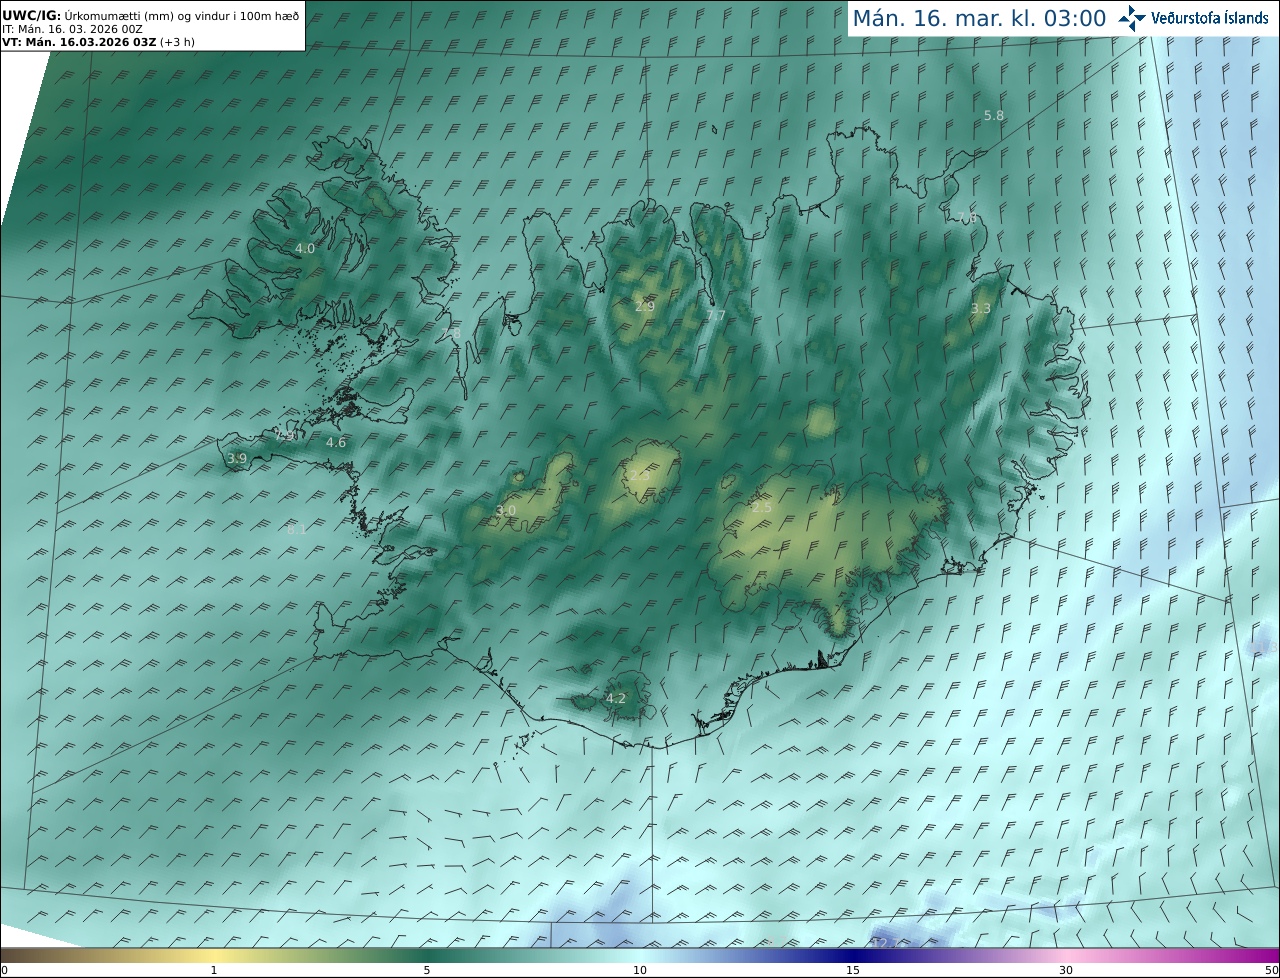Click the 4.0 value over the Westfjords

[305, 248]
